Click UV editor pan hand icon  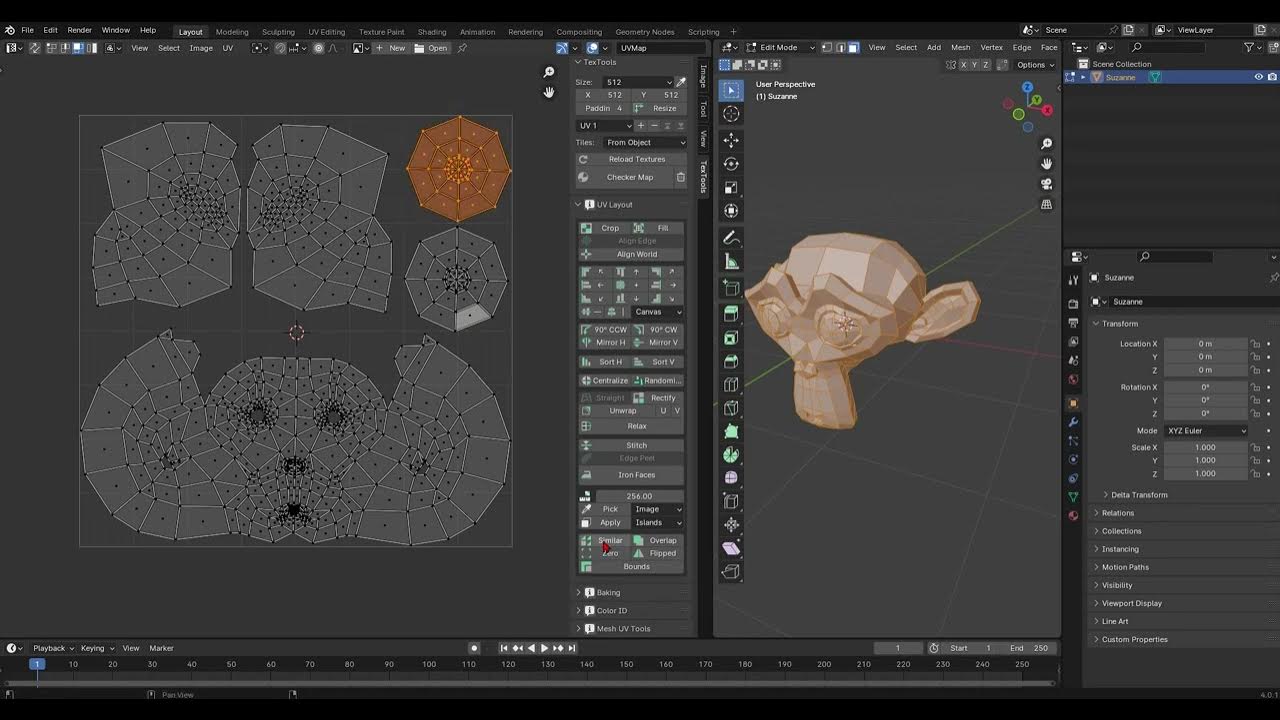click(x=548, y=92)
